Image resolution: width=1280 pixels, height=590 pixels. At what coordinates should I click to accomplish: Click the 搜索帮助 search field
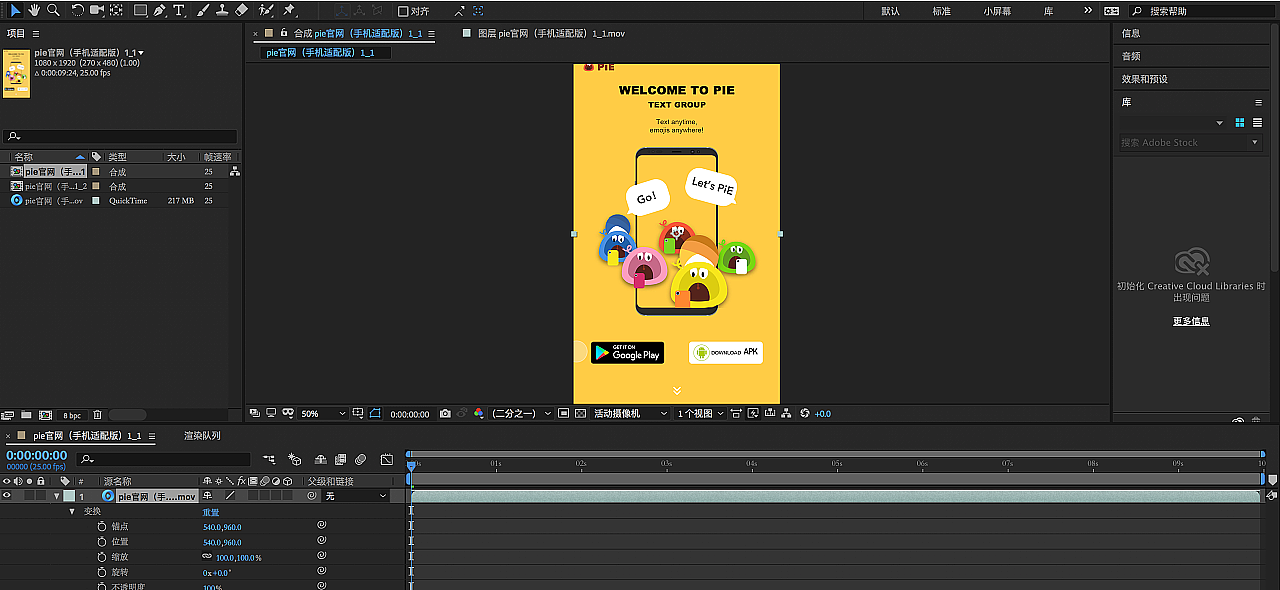pos(1204,11)
